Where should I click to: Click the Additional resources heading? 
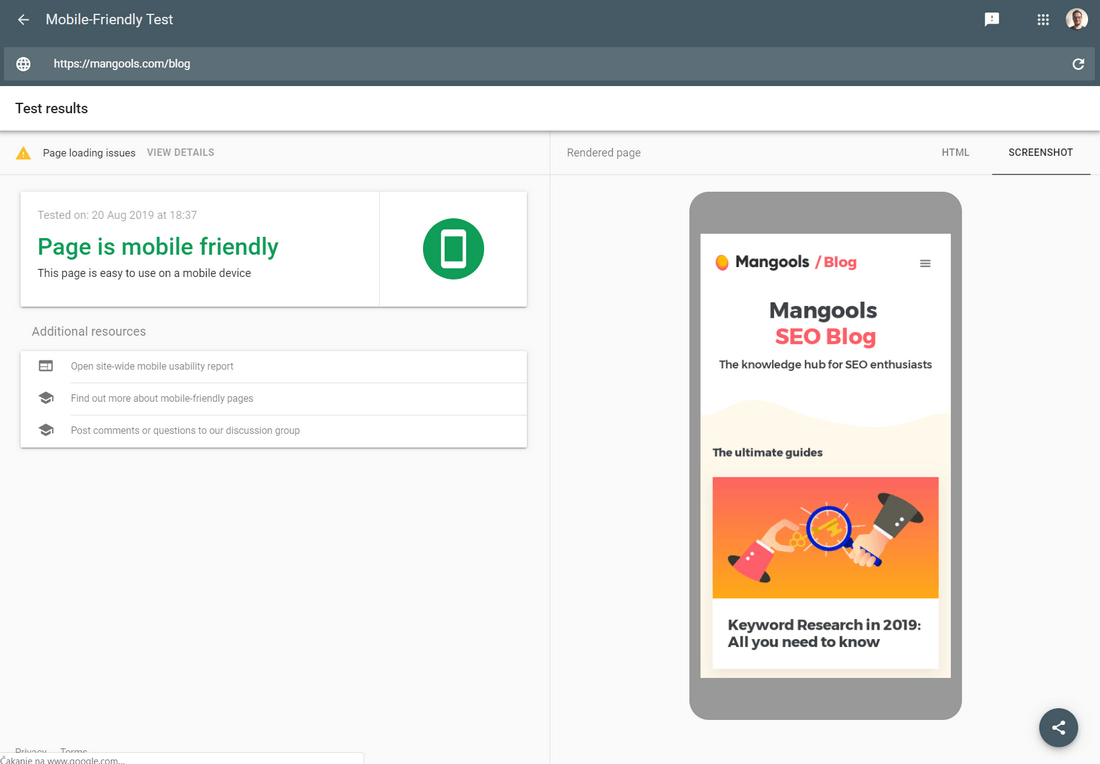coord(88,331)
